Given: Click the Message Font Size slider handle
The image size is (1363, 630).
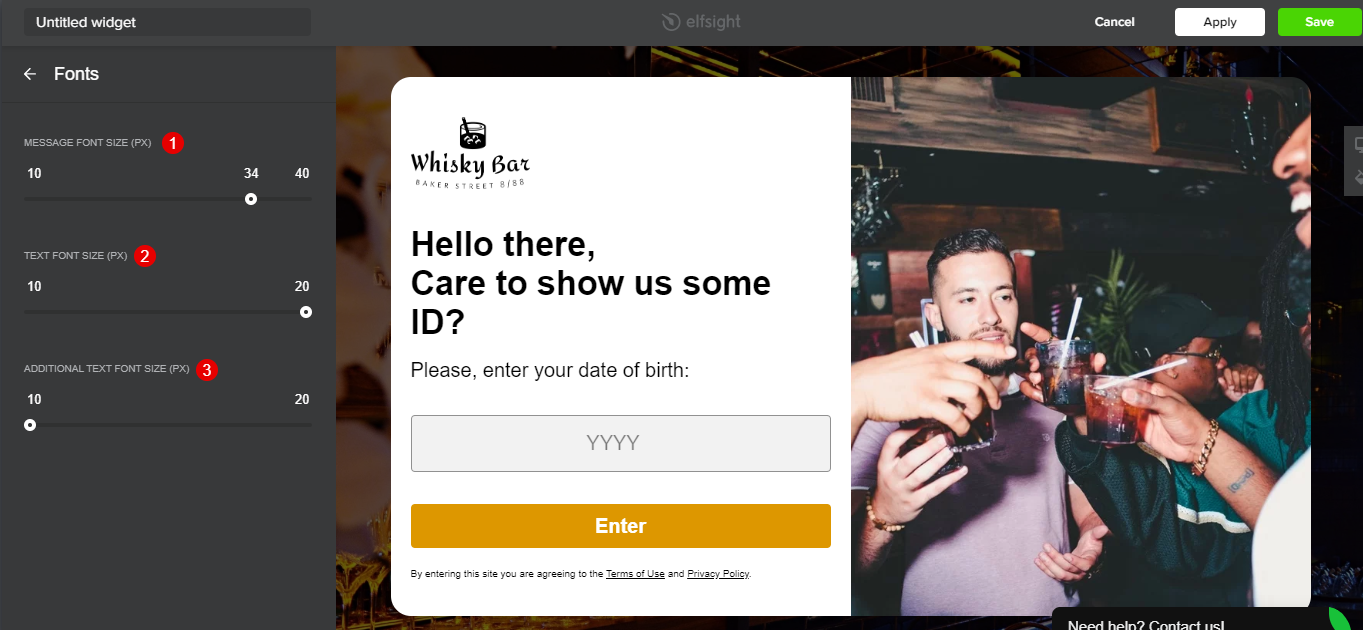Looking at the screenshot, I should point(251,199).
